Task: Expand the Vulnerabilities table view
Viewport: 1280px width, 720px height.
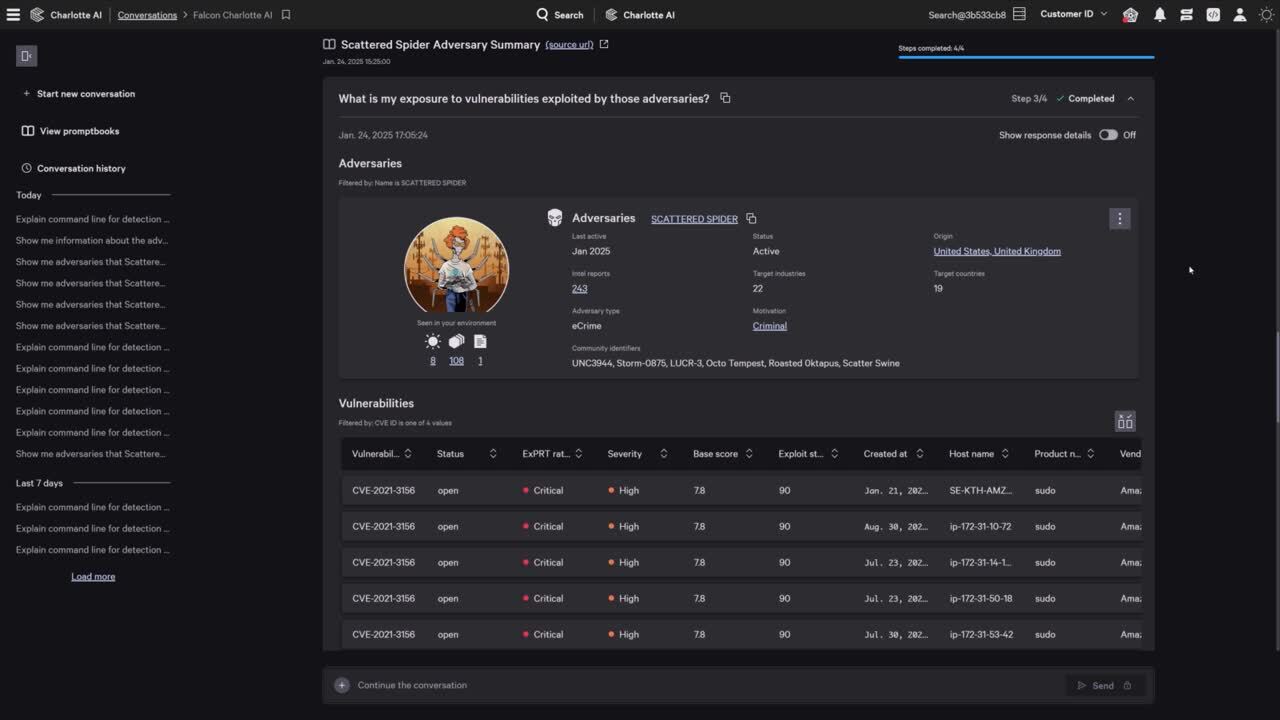Action: pyautogui.click(x=1125, y=421)
